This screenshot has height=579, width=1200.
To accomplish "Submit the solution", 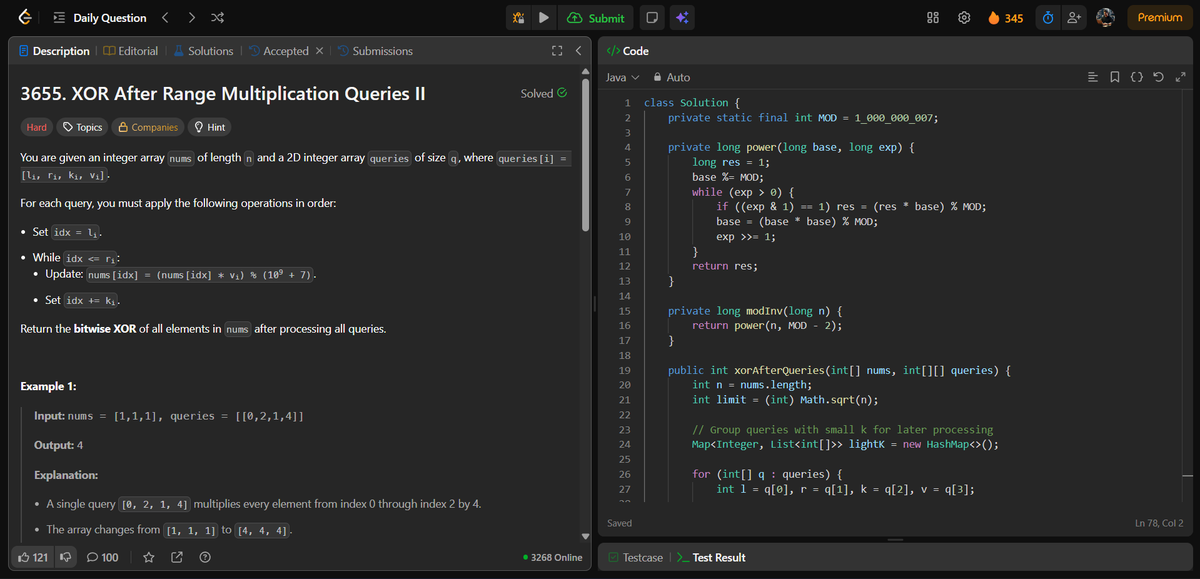I will click(596, 18).
